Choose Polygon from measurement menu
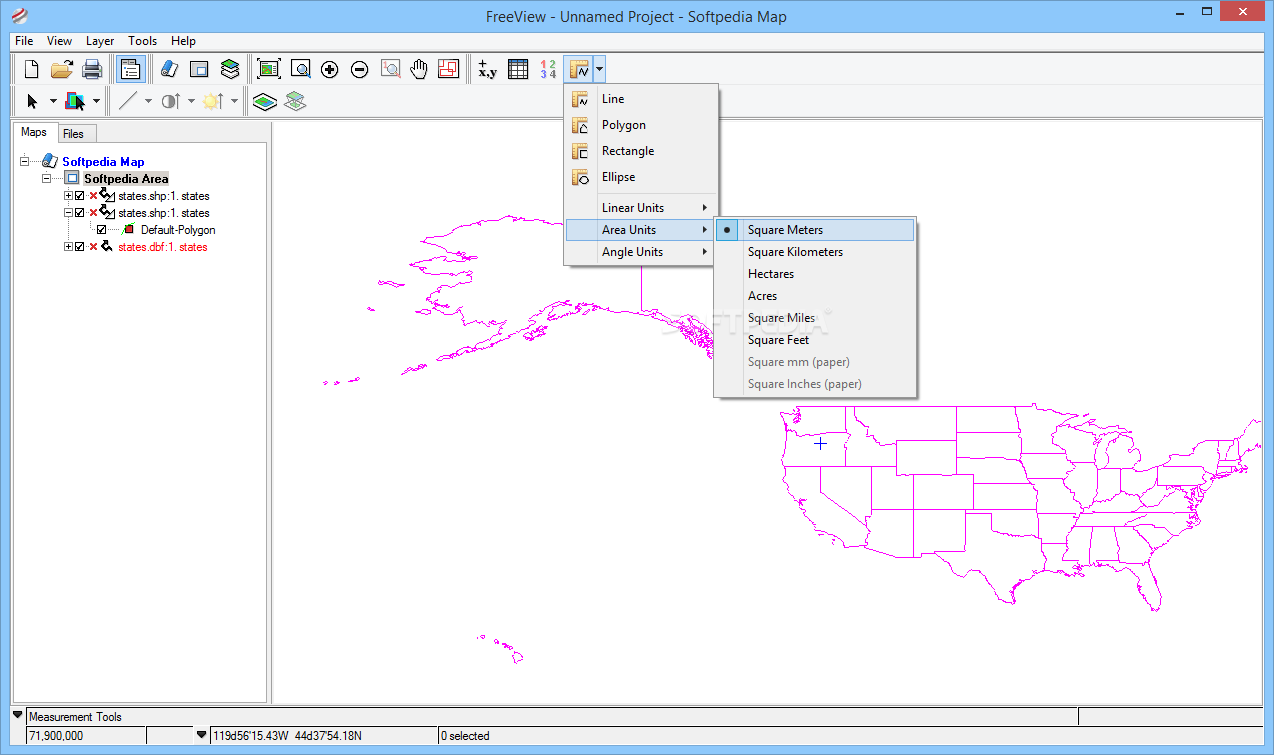 pos(641,125)
